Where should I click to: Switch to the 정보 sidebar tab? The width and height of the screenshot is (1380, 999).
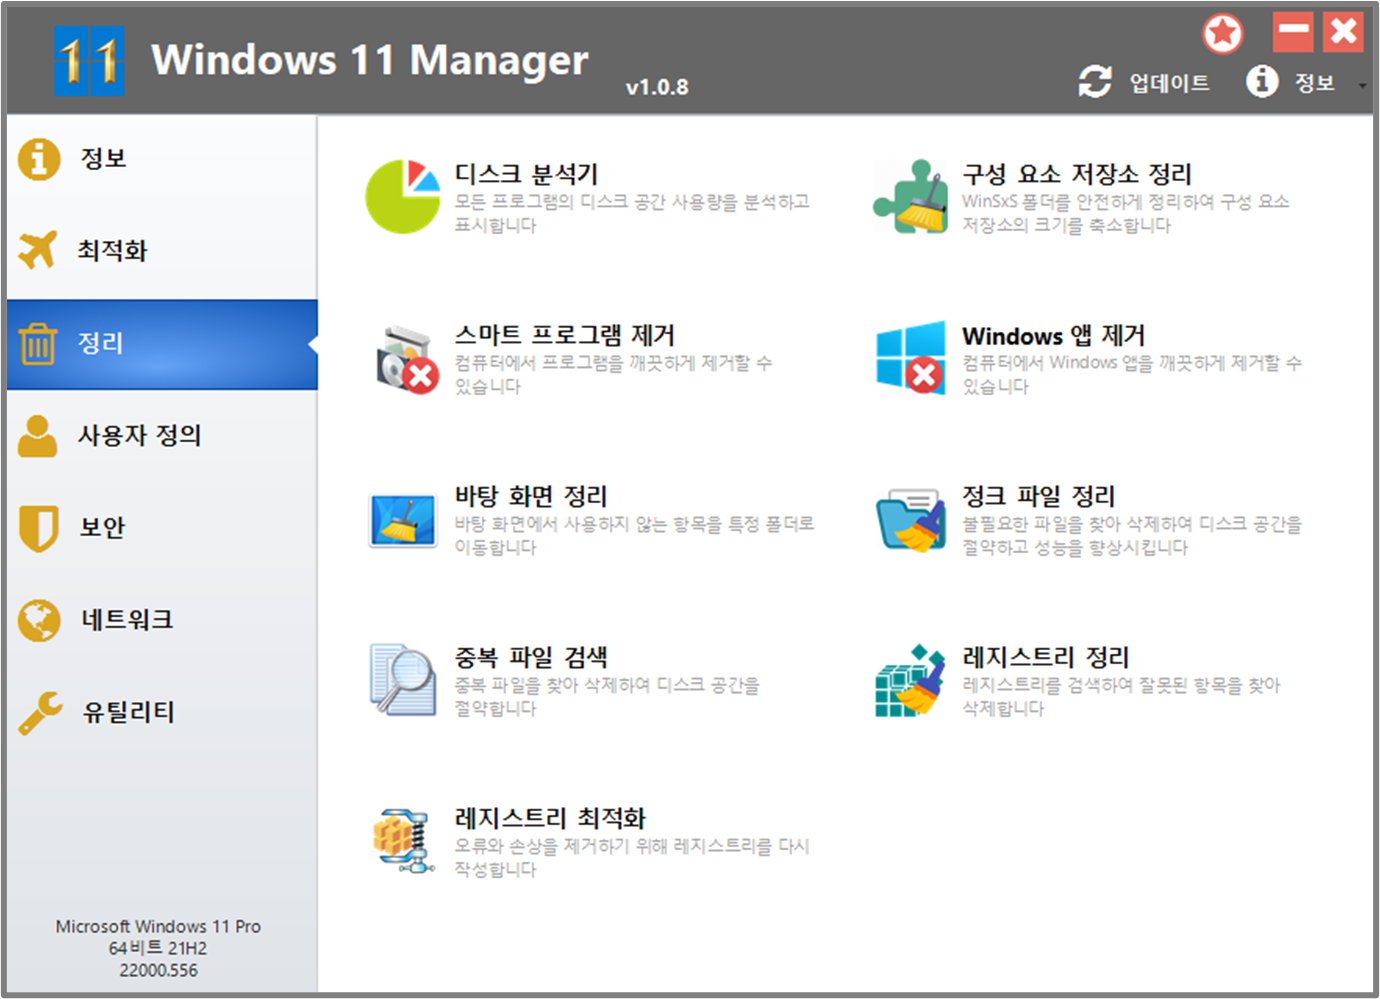(x=162, y=158)
